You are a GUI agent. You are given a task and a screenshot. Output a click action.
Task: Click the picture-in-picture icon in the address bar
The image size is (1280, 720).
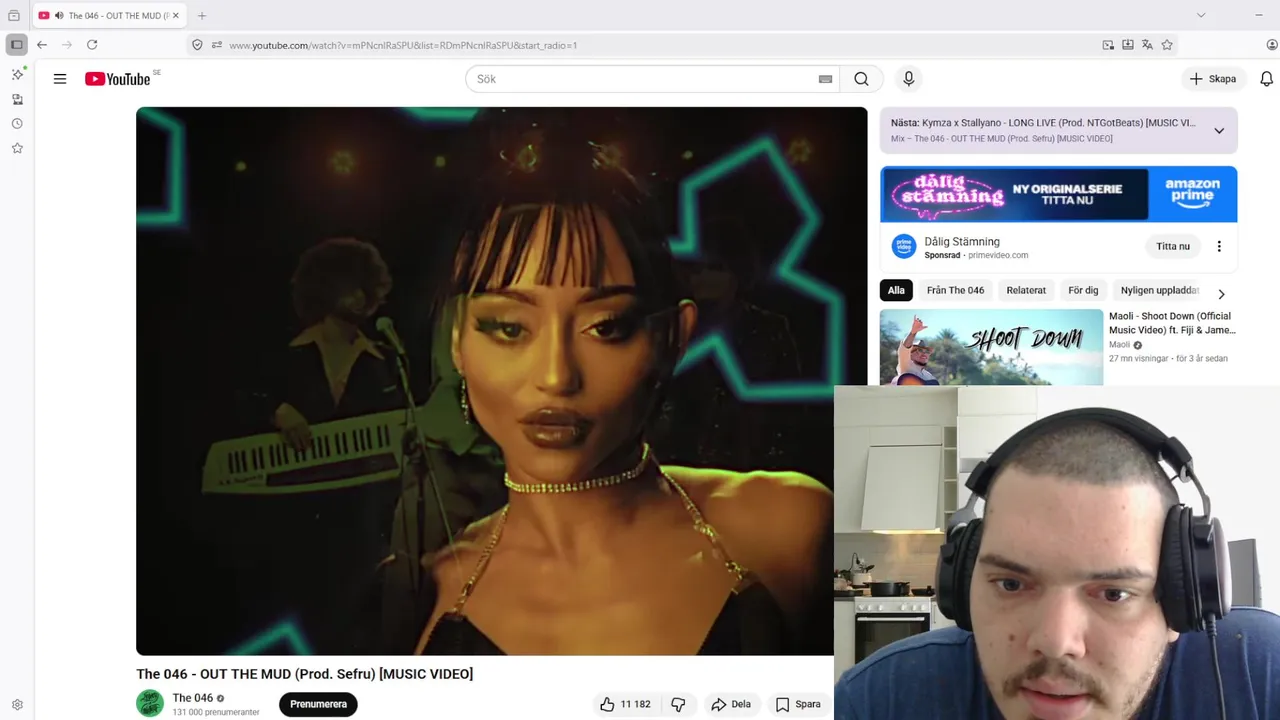1108,45
